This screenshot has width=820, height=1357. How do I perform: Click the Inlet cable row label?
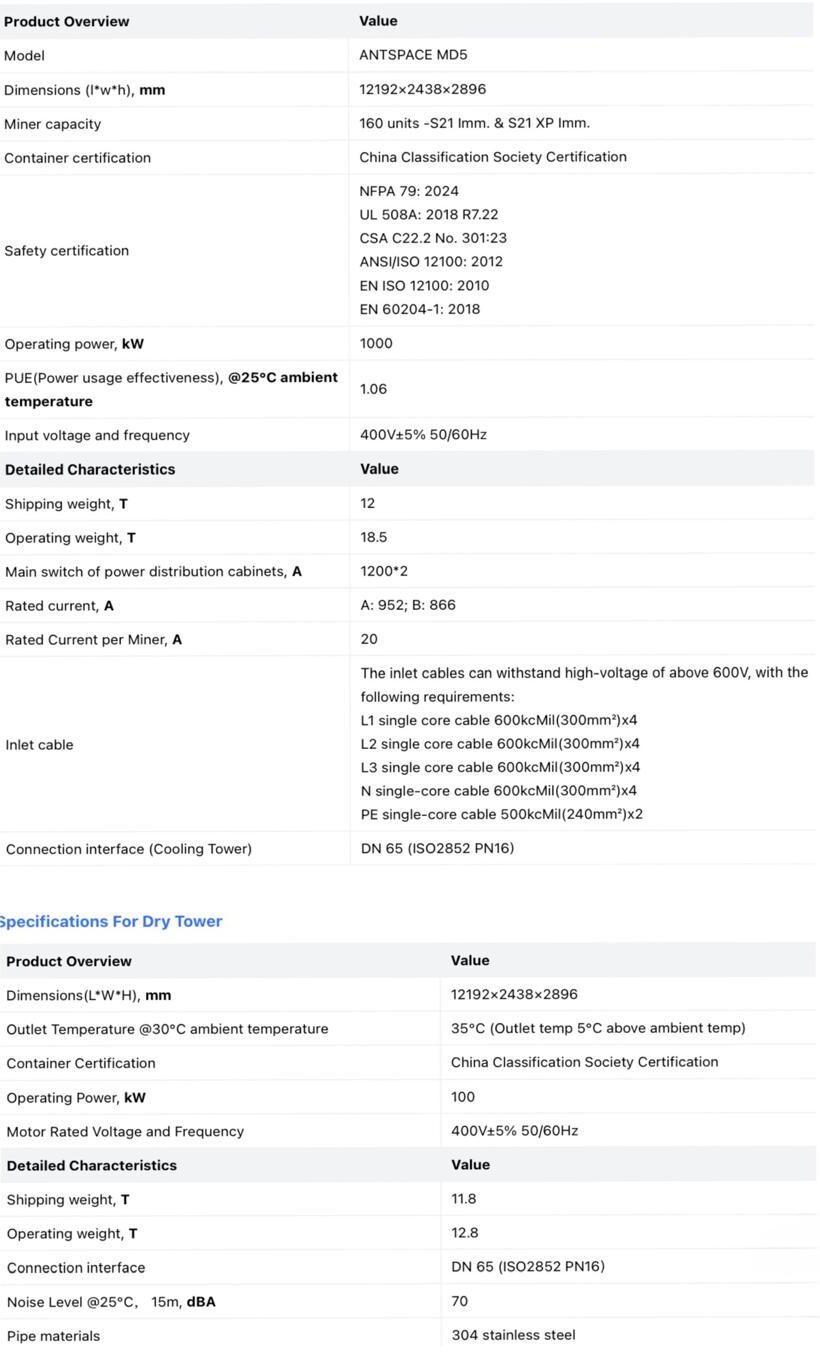39,745
